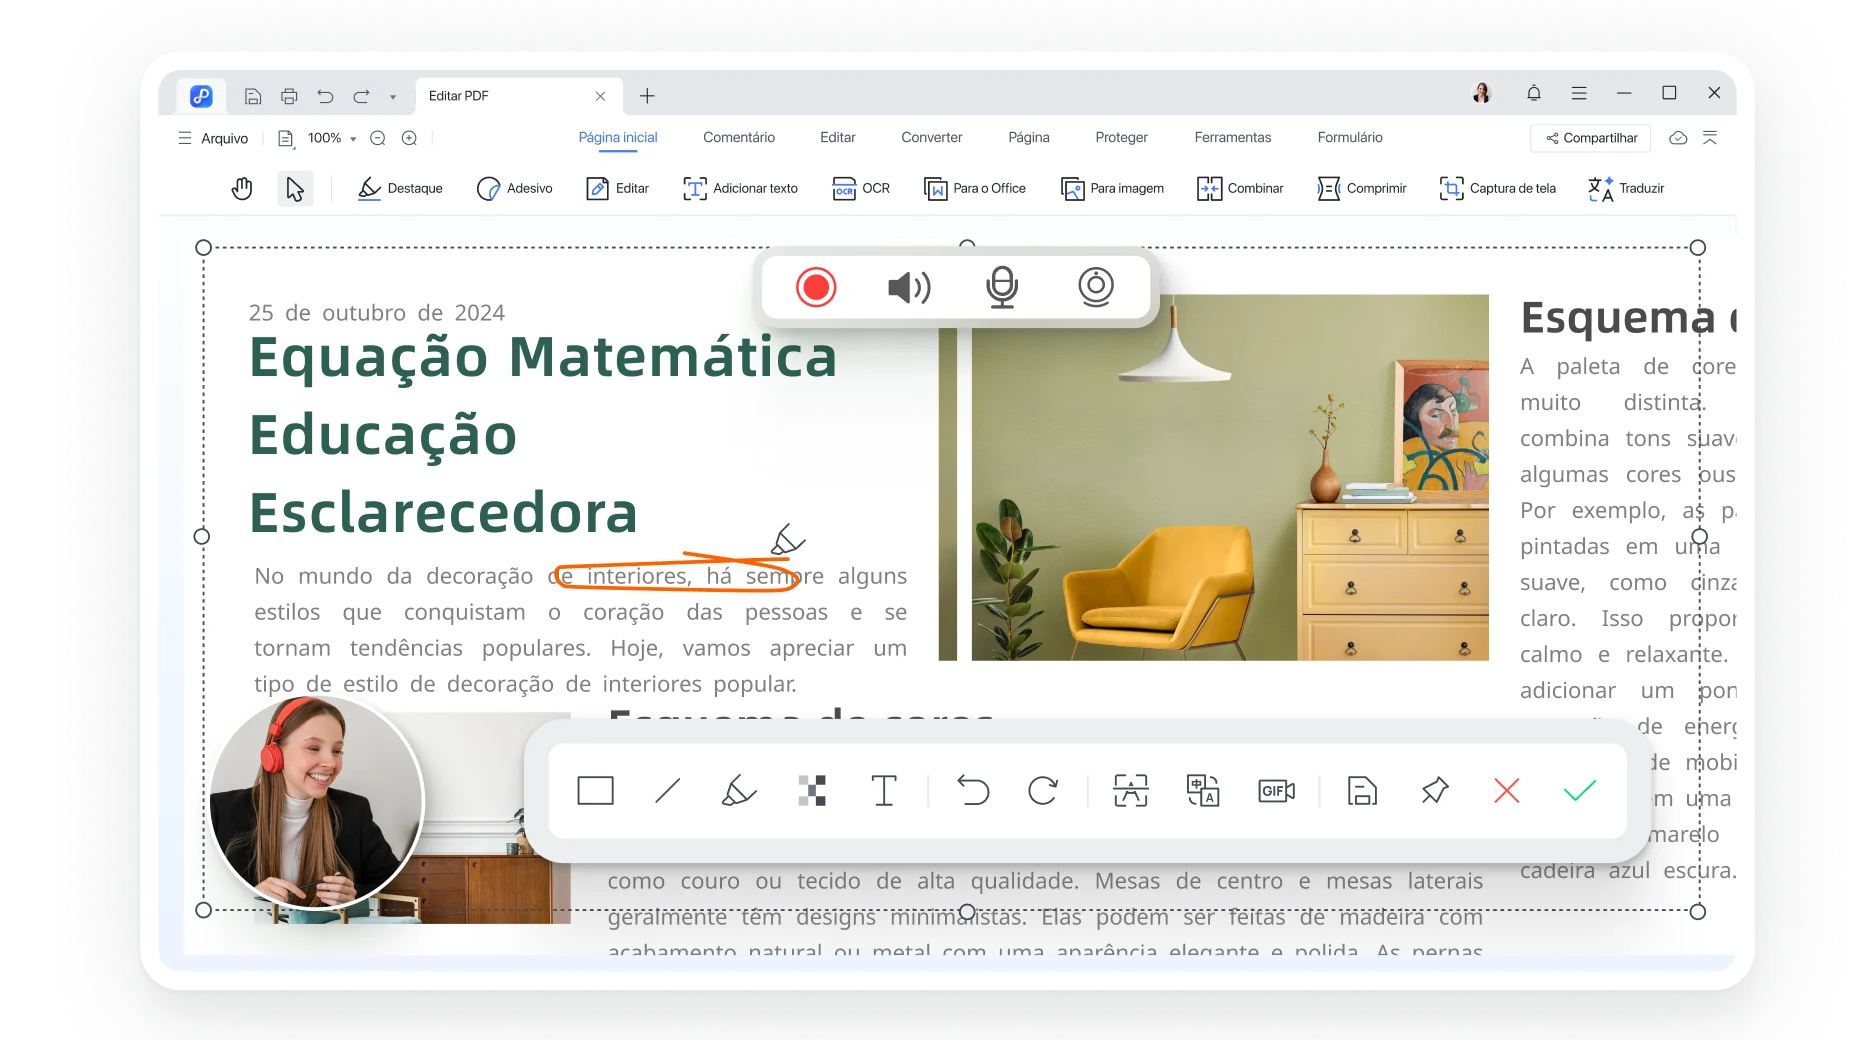1876x1040 pixels.
Task: Start GIF recording icon
Action: pyautogui.click(x=1276, y=791)
